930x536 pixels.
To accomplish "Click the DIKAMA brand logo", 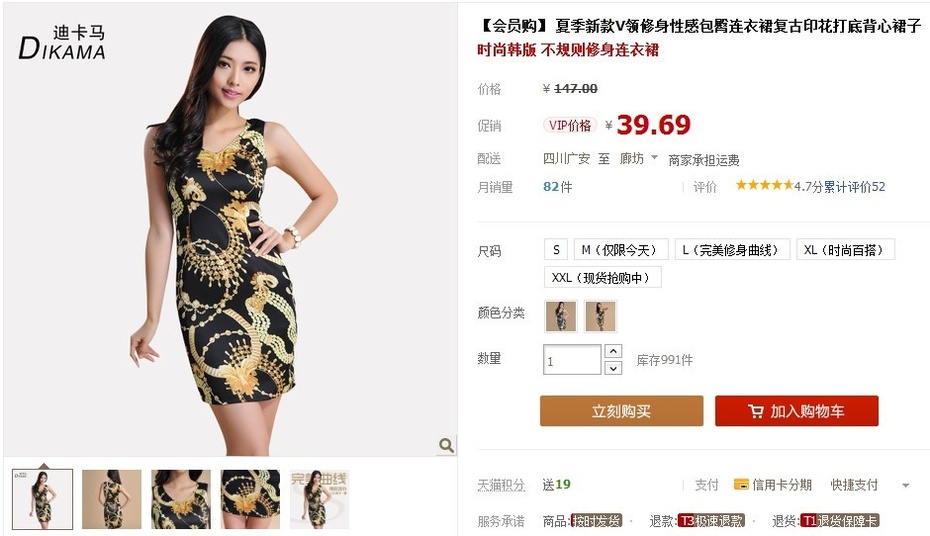I will point(62,42).
